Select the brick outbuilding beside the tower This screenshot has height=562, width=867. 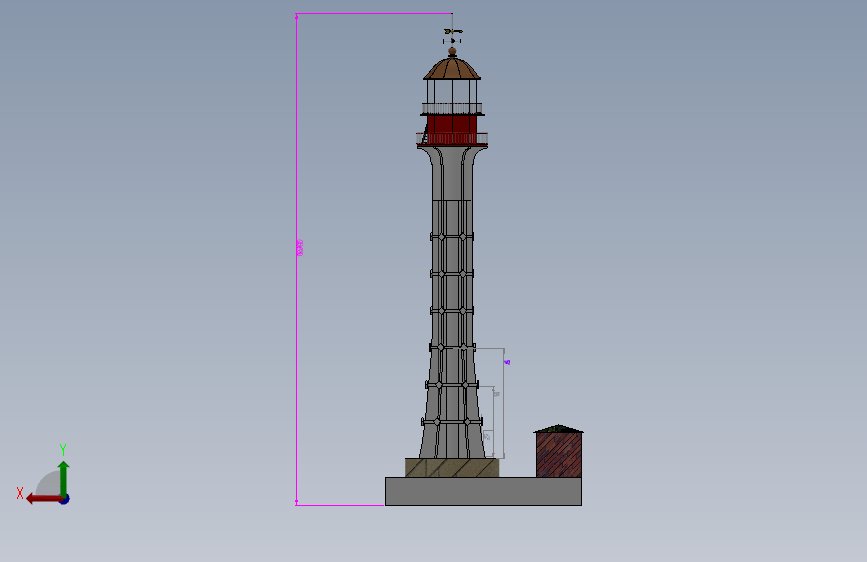click(558, 451)
